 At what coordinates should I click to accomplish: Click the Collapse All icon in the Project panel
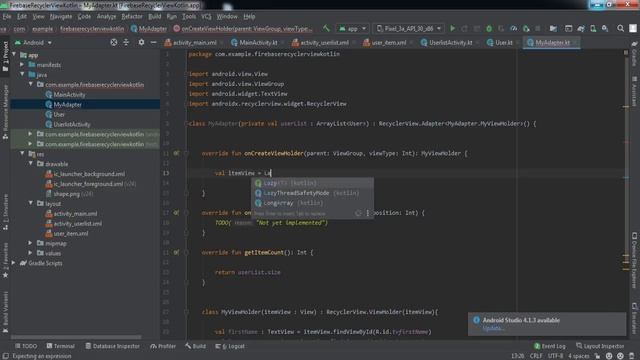126,42
